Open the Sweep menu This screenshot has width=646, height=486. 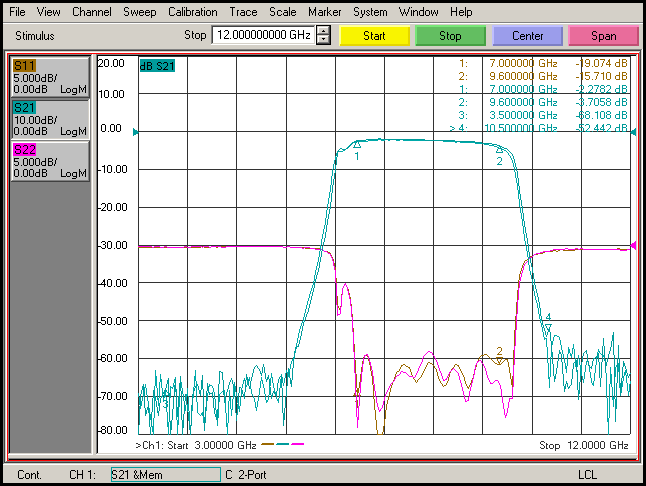139,12
